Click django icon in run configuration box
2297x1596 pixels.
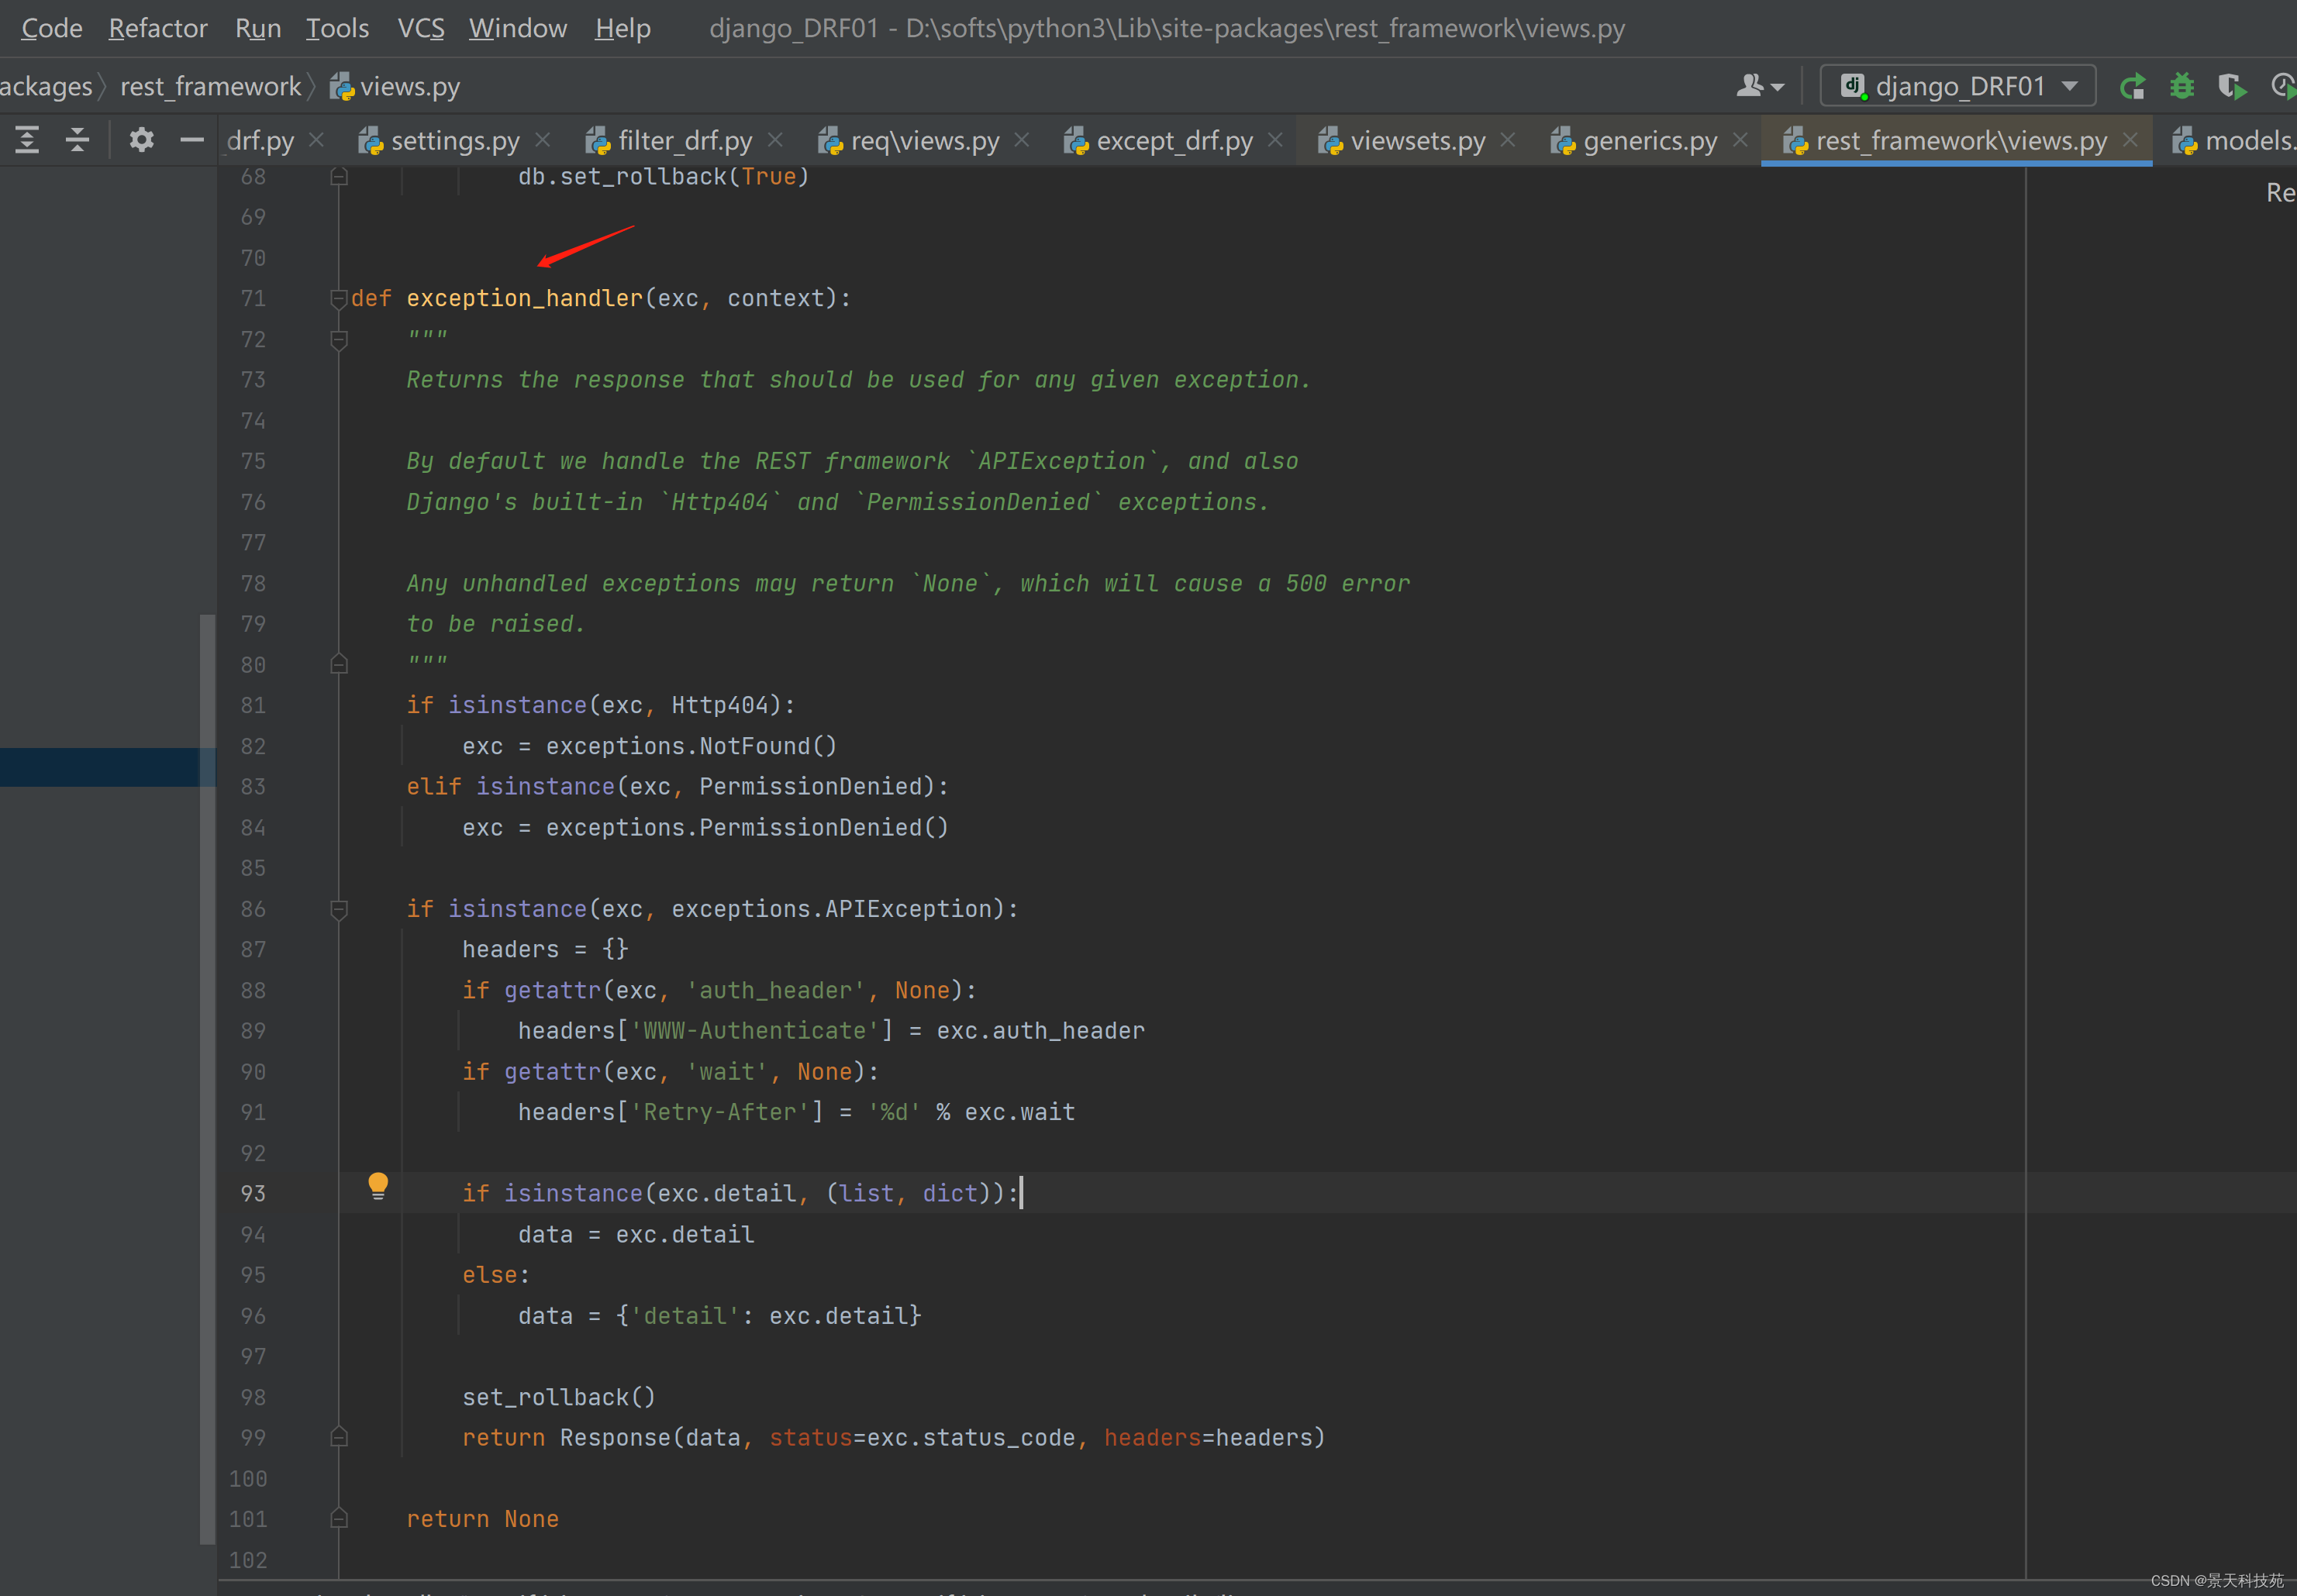click(x=1854, y=86)
